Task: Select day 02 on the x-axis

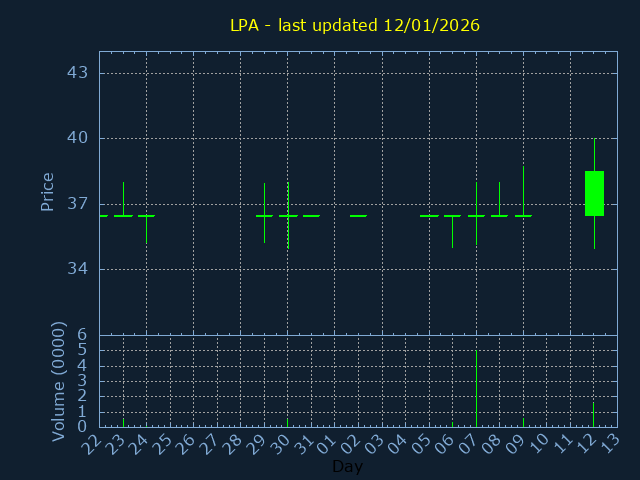Action: (x=352, y=442)
